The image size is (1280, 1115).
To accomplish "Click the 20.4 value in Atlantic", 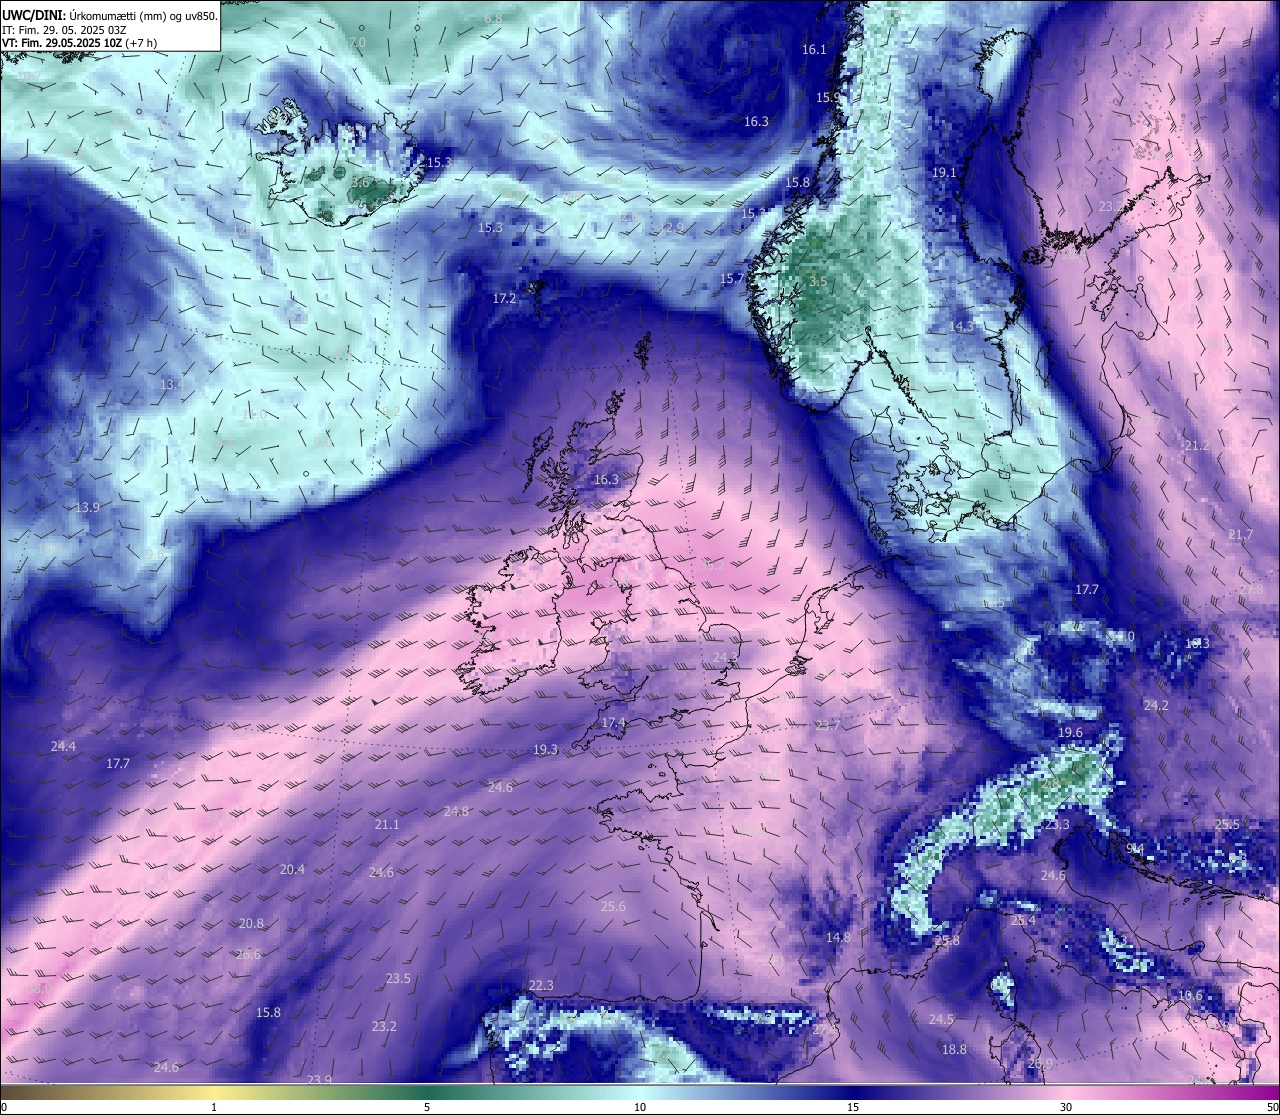I will (x=292, y=870).
